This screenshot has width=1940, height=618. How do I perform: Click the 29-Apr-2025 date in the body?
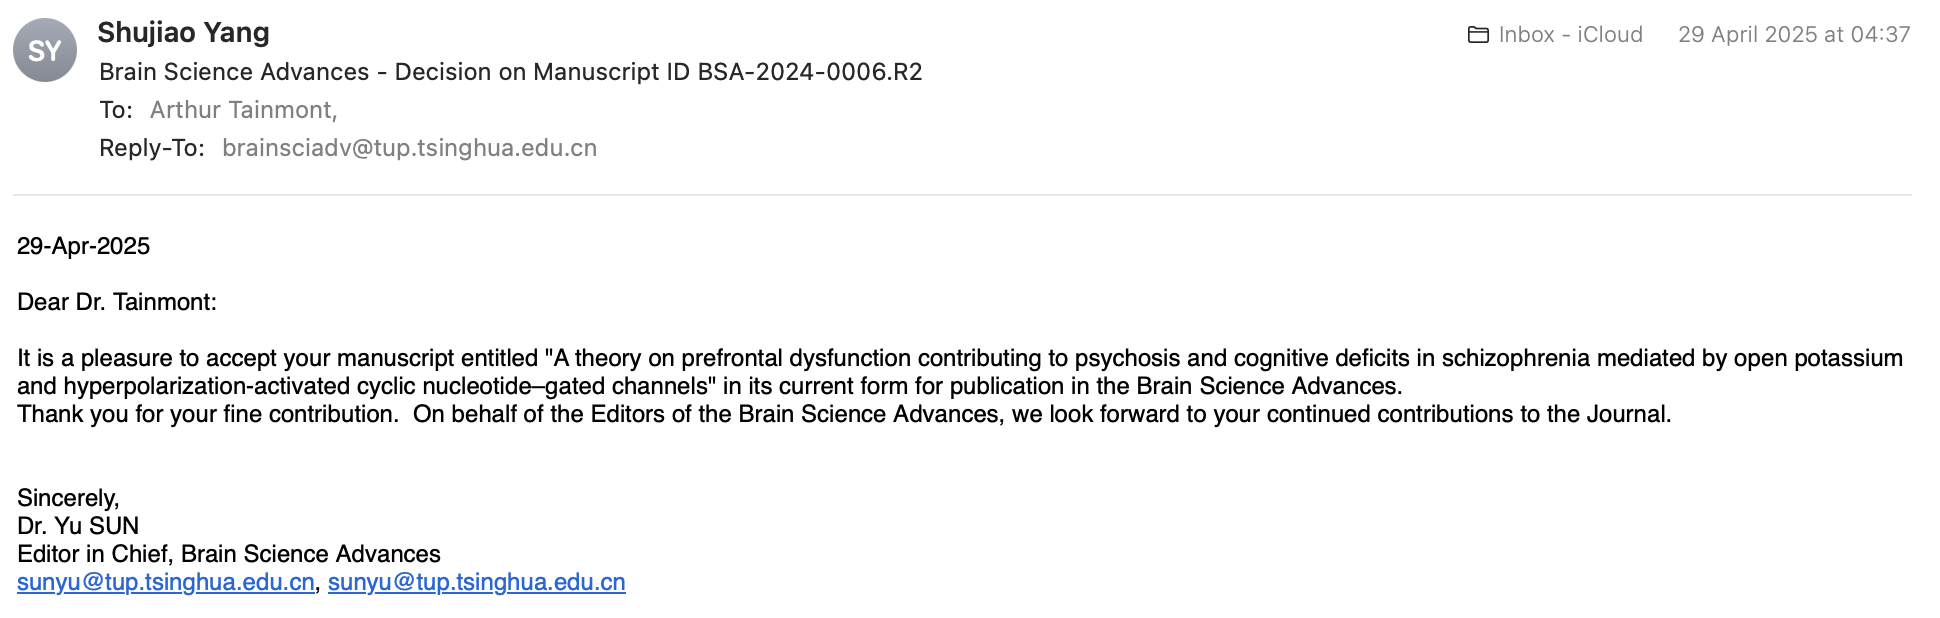[84, 246]
